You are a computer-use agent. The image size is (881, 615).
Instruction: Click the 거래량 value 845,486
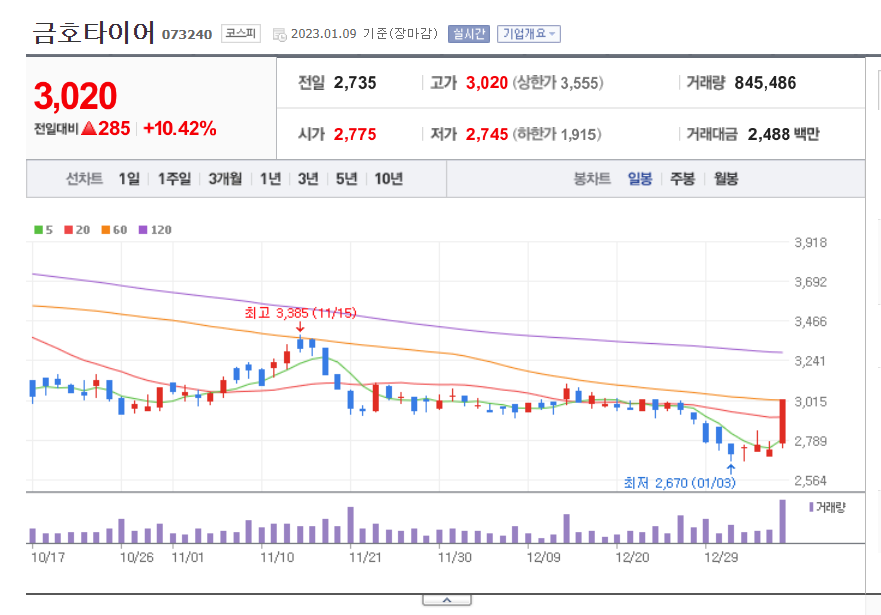765,83
